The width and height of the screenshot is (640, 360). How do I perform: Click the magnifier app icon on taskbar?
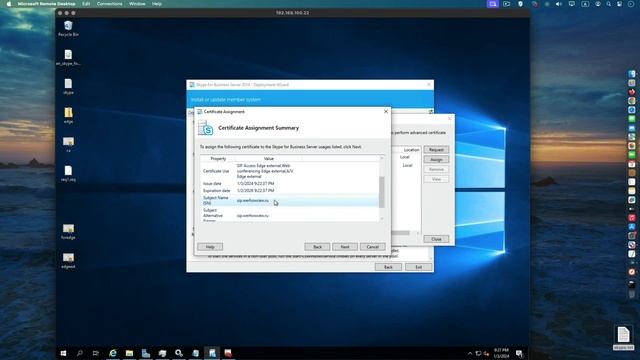179,353
